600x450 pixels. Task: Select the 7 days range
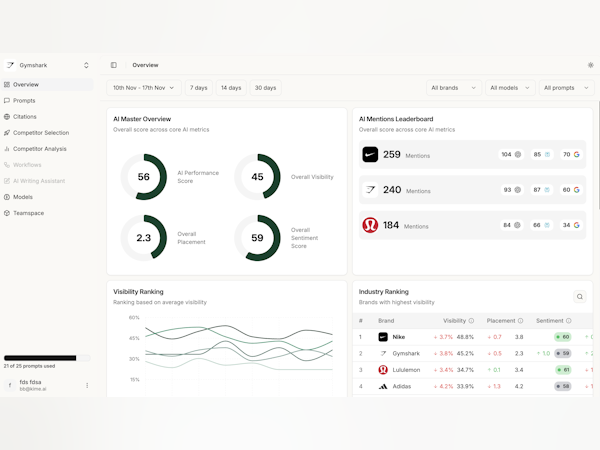(199, 88)
